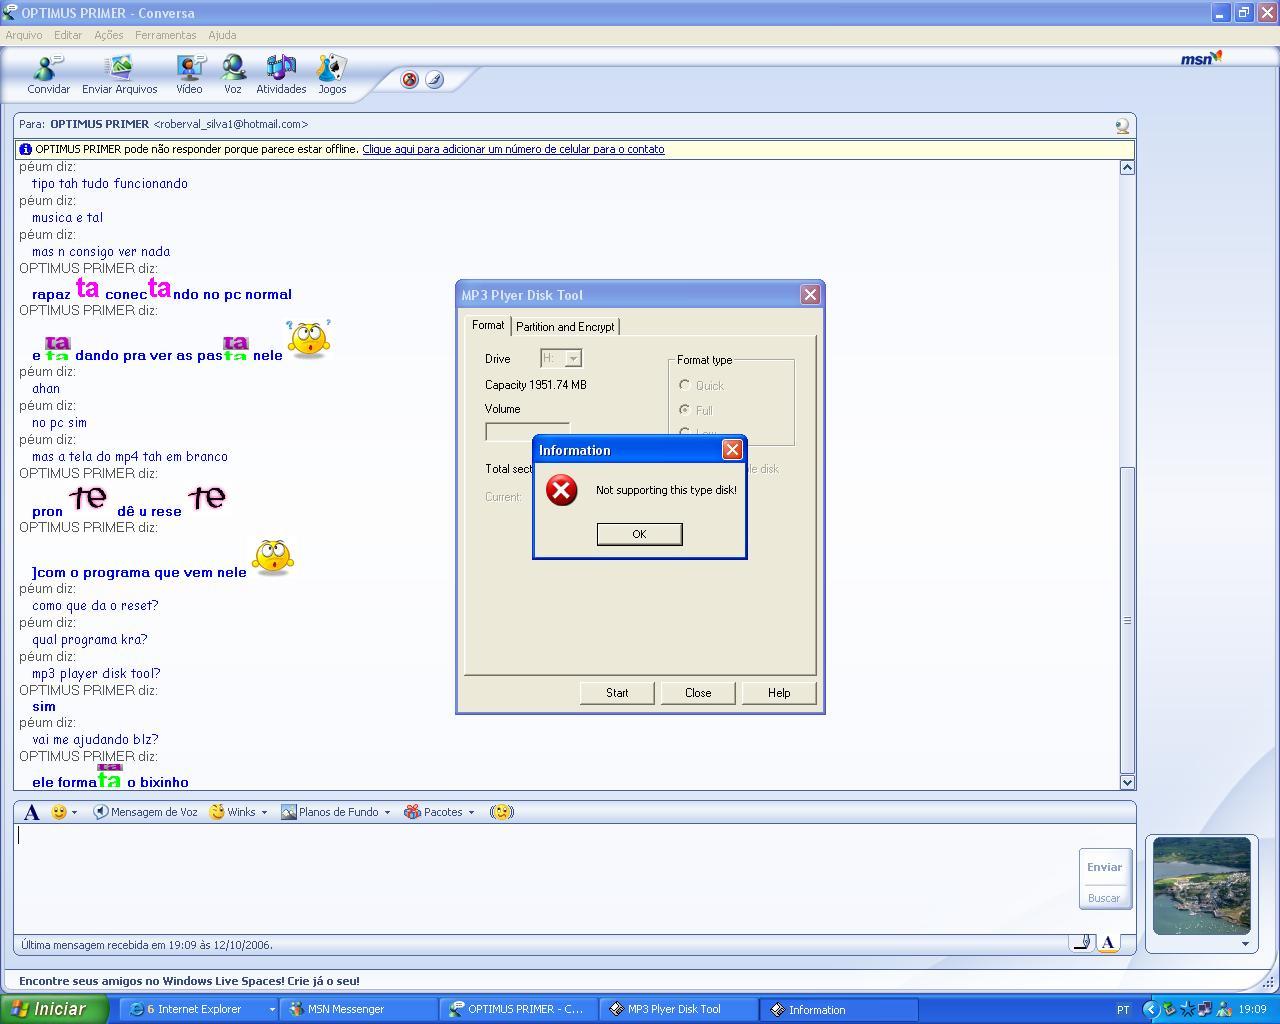
Task: Click the paintbrush color scheme icon
Action: point(434,80)
